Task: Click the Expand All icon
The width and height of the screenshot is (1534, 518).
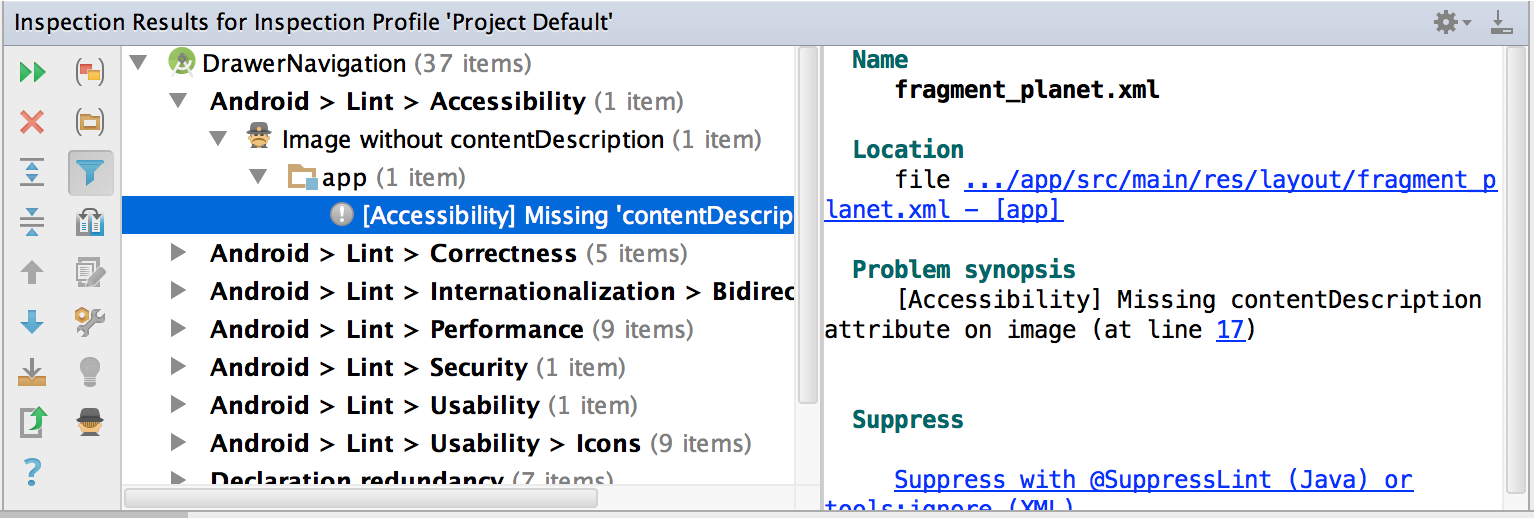Action: 33,172
